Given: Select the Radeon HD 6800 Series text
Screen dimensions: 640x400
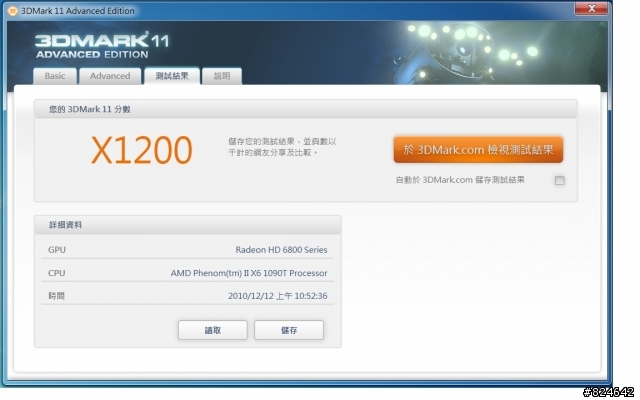Looking at the screenshot, I should [x=281, y=250].
